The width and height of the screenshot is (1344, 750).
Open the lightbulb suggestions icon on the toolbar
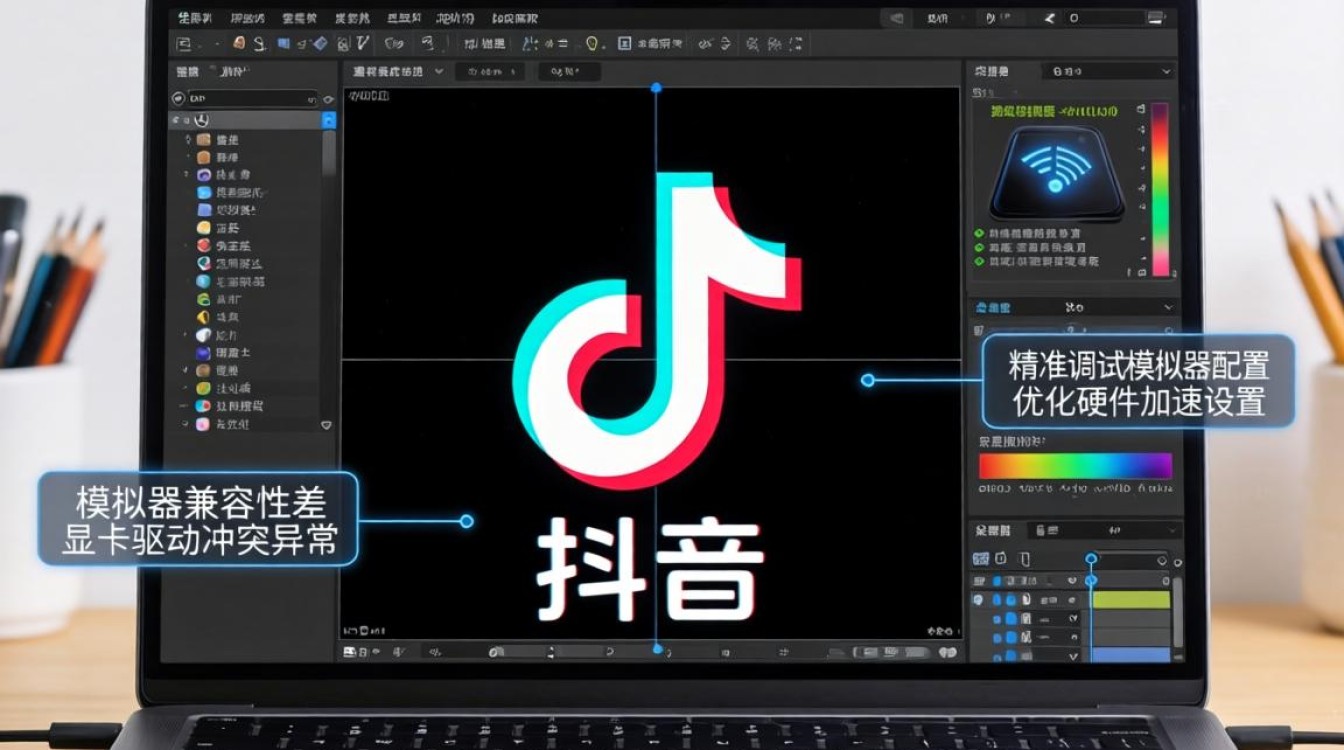(592, 43)
